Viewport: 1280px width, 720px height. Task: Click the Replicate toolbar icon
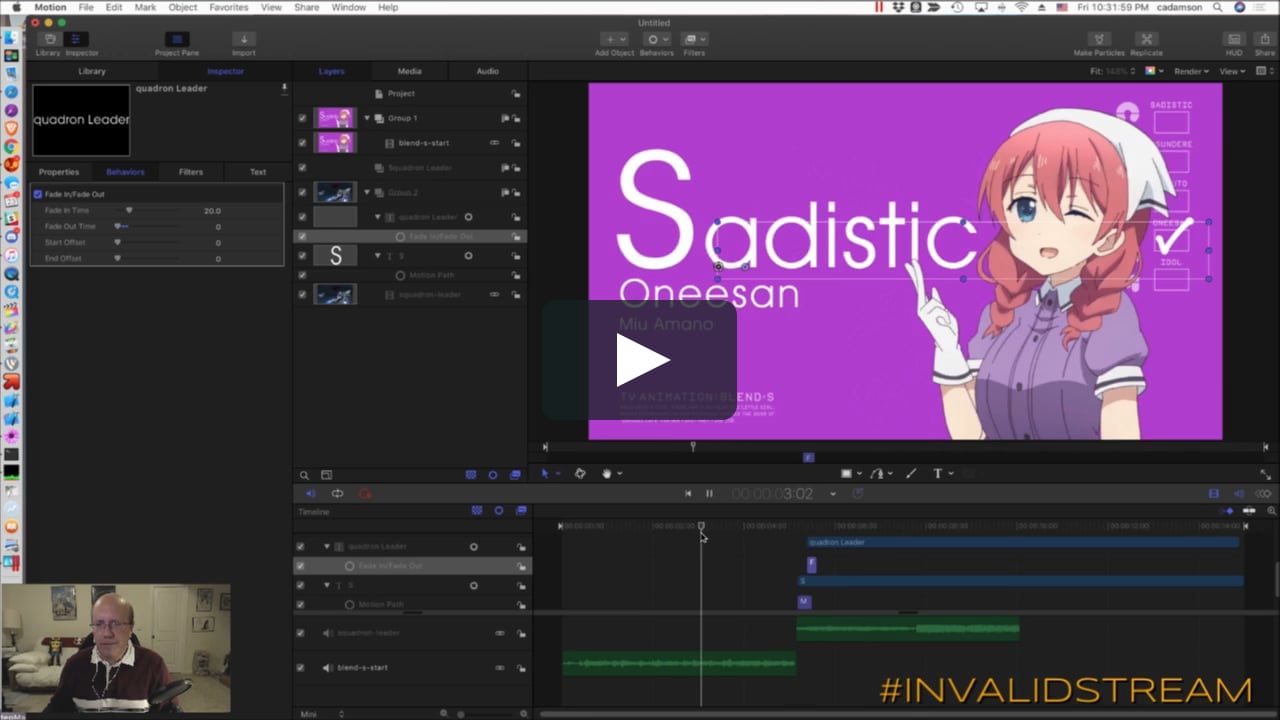click(1146, 39)
